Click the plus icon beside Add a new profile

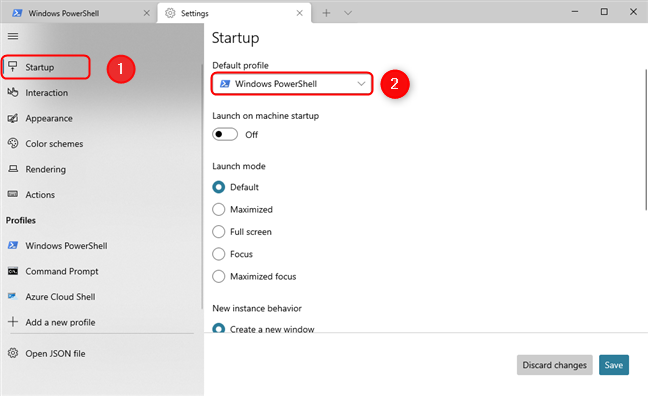click(x=13, y=322)
